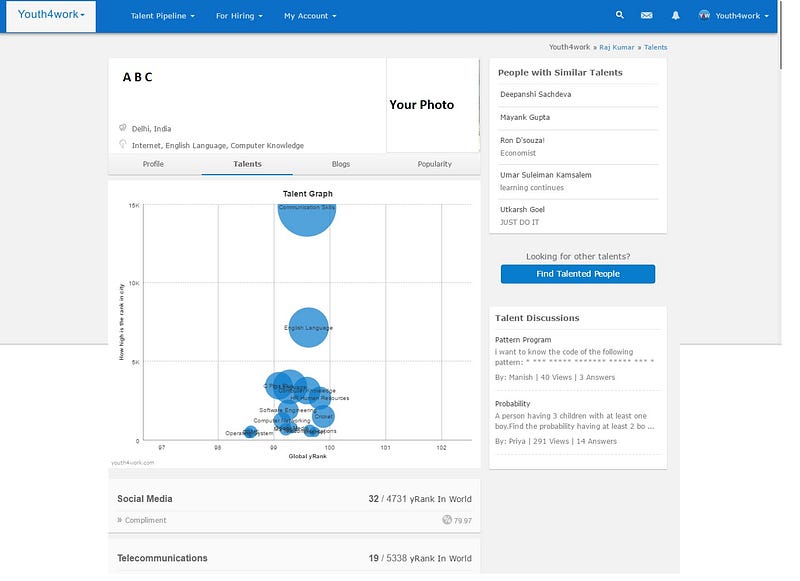Open Umar Suleiman Kamsalem's profile
This screenshot has height=581, width=800.
pos(546,175)
